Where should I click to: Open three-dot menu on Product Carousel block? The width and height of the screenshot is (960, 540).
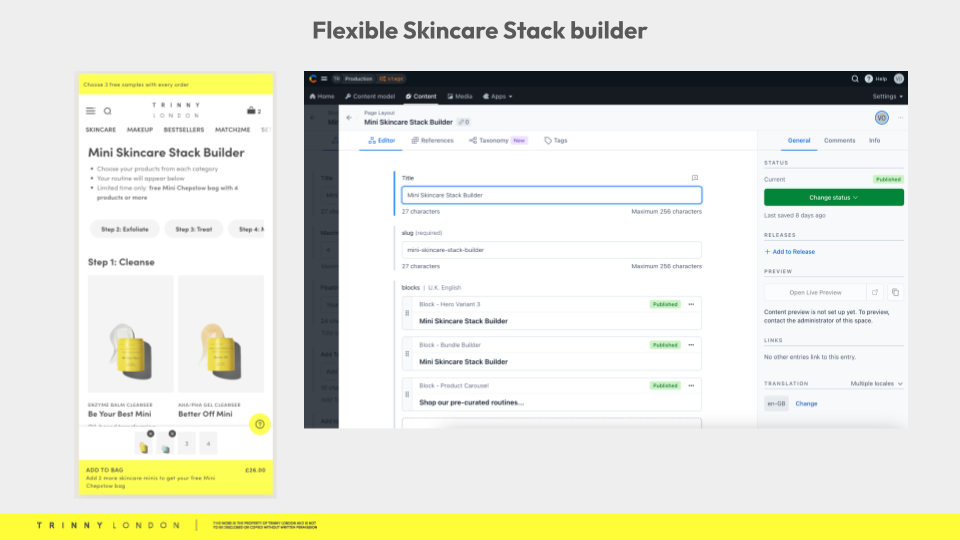[691, 386]
